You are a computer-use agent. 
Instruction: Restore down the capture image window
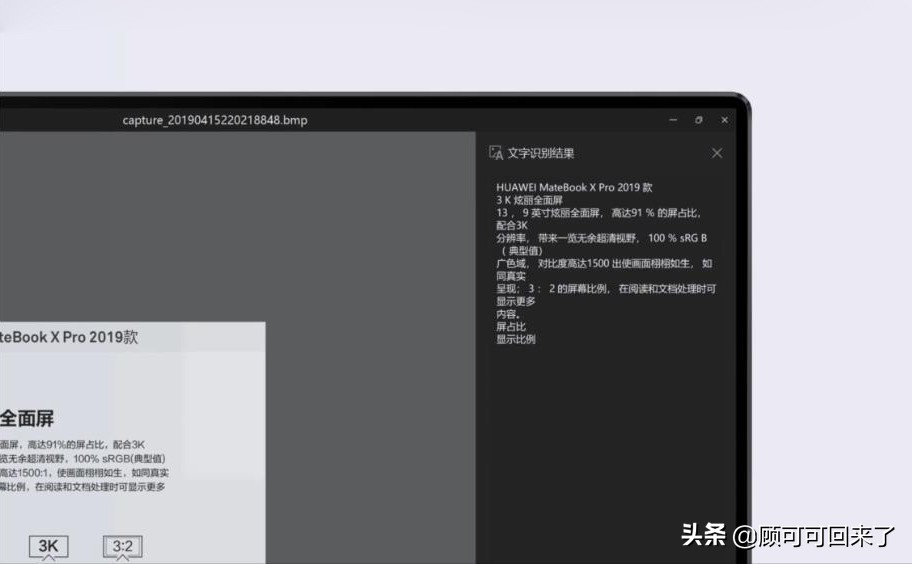click(699, 120)
